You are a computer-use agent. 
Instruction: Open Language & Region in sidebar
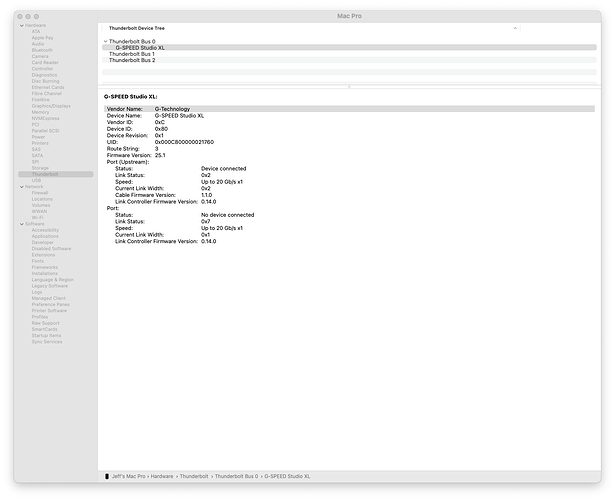53,280
